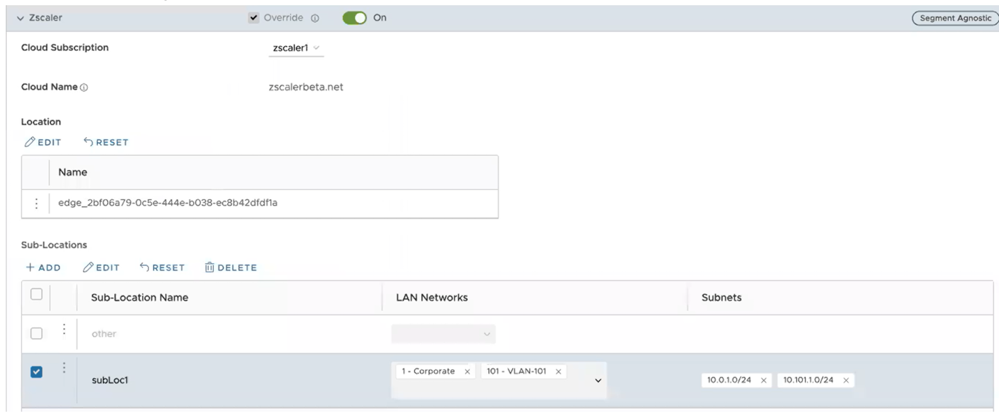The width and height of the screenshot is (999, 413).
Task: Remove the 10.101.1.0/24 subnet tag
Action: pos(846,380)
